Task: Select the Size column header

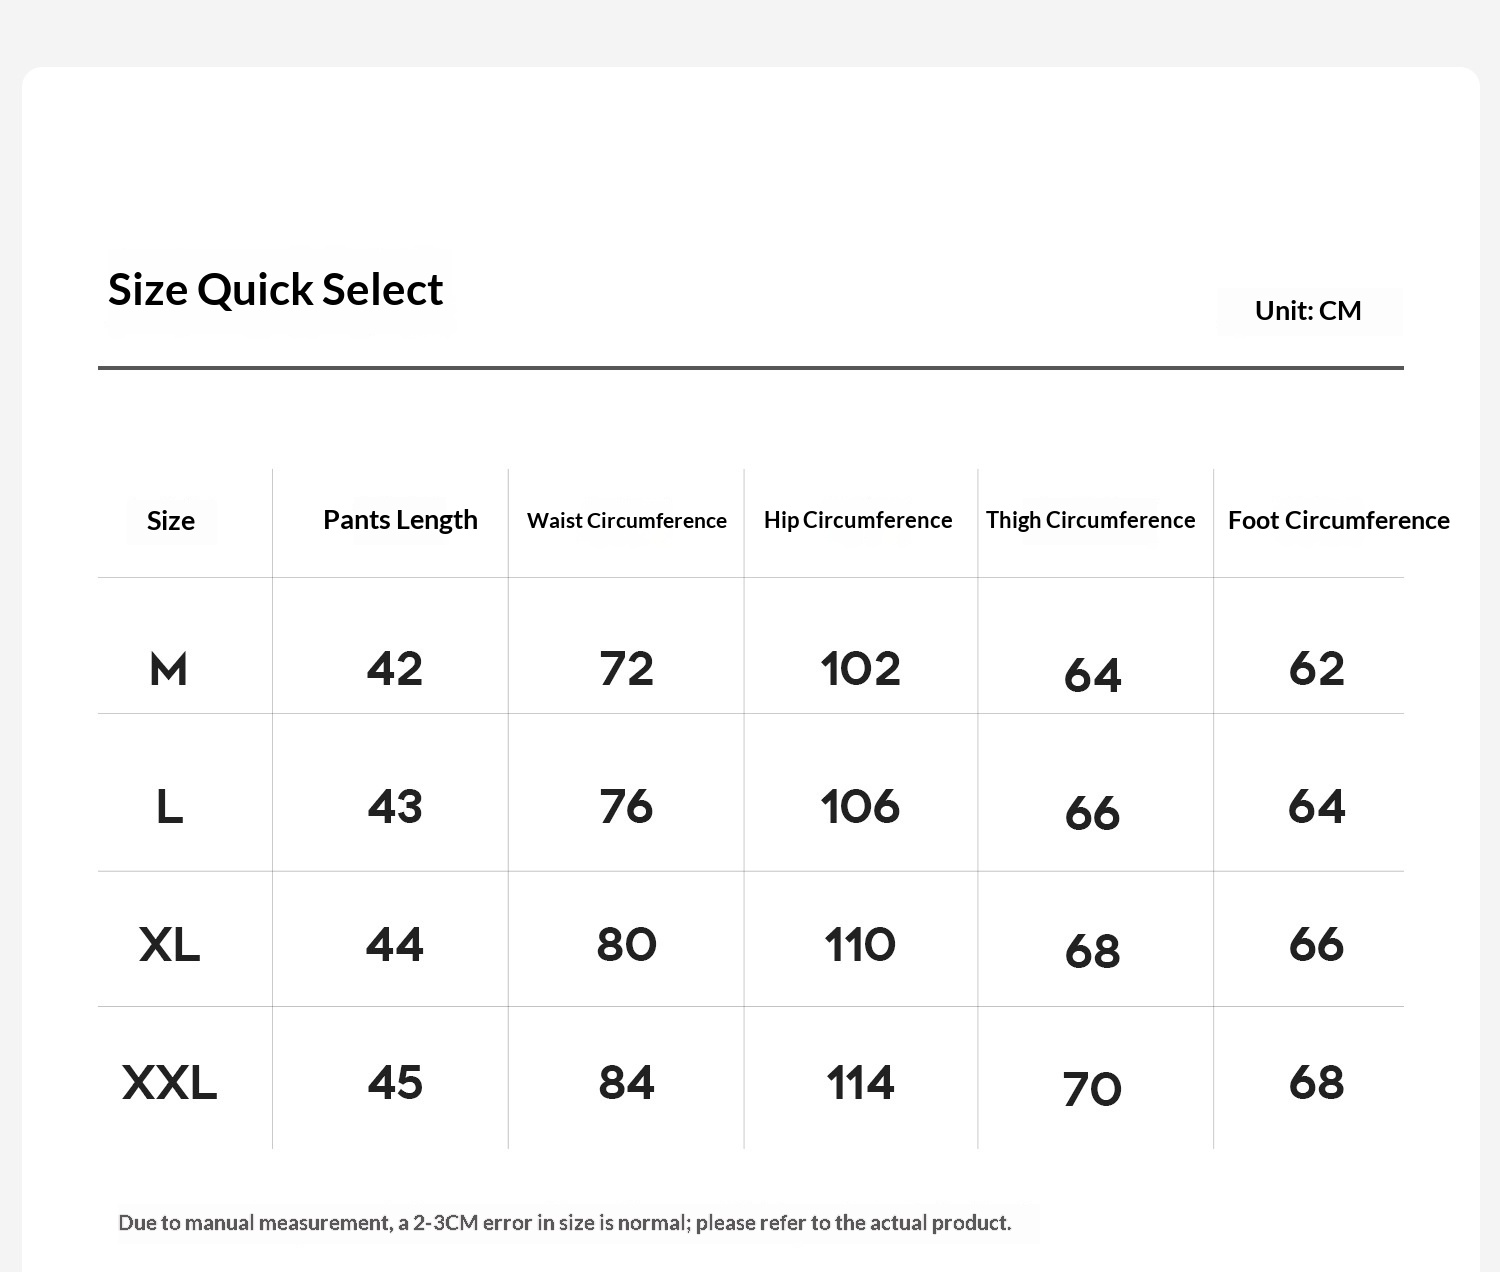Action: 171,521
